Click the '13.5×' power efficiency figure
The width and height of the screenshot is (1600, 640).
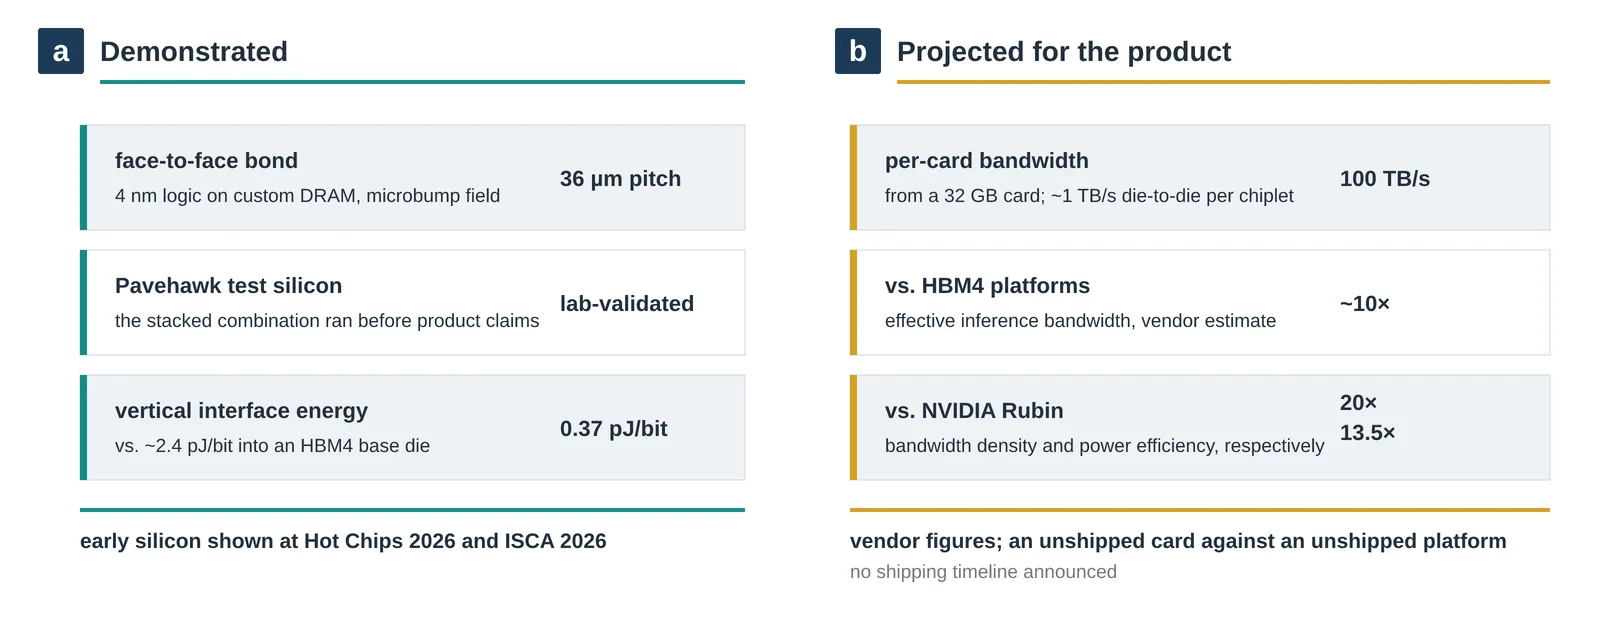click(x=1368, y=433)
